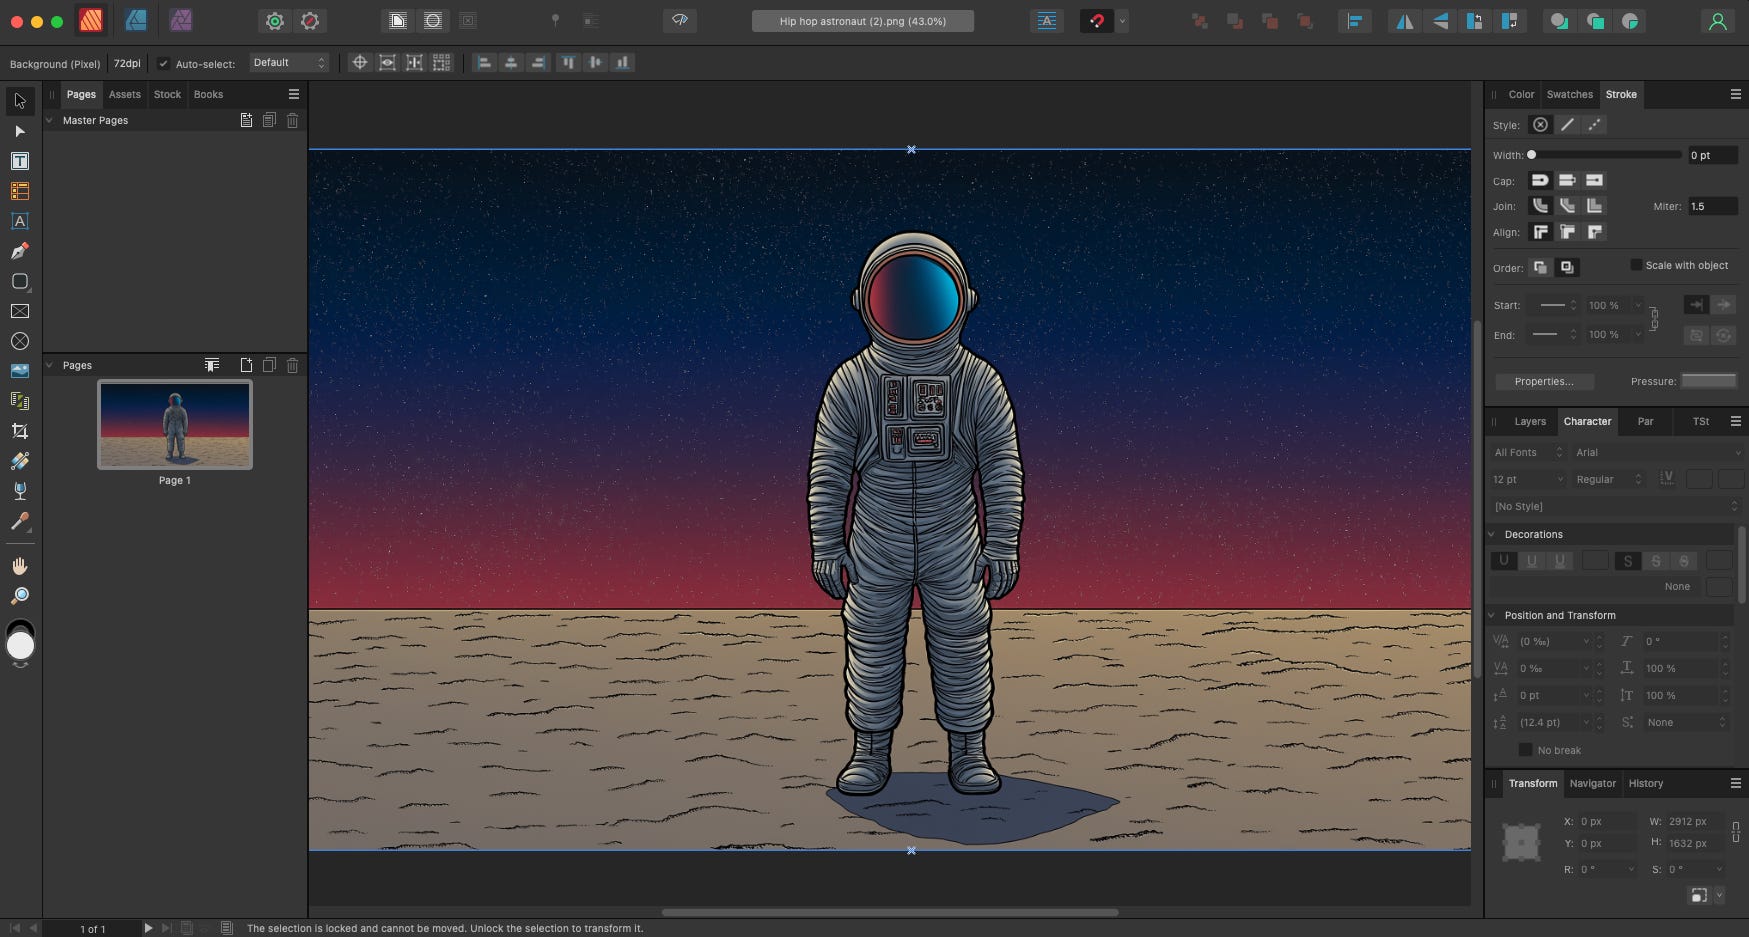
Task: Open the Layers tab
Action: 1529,421
